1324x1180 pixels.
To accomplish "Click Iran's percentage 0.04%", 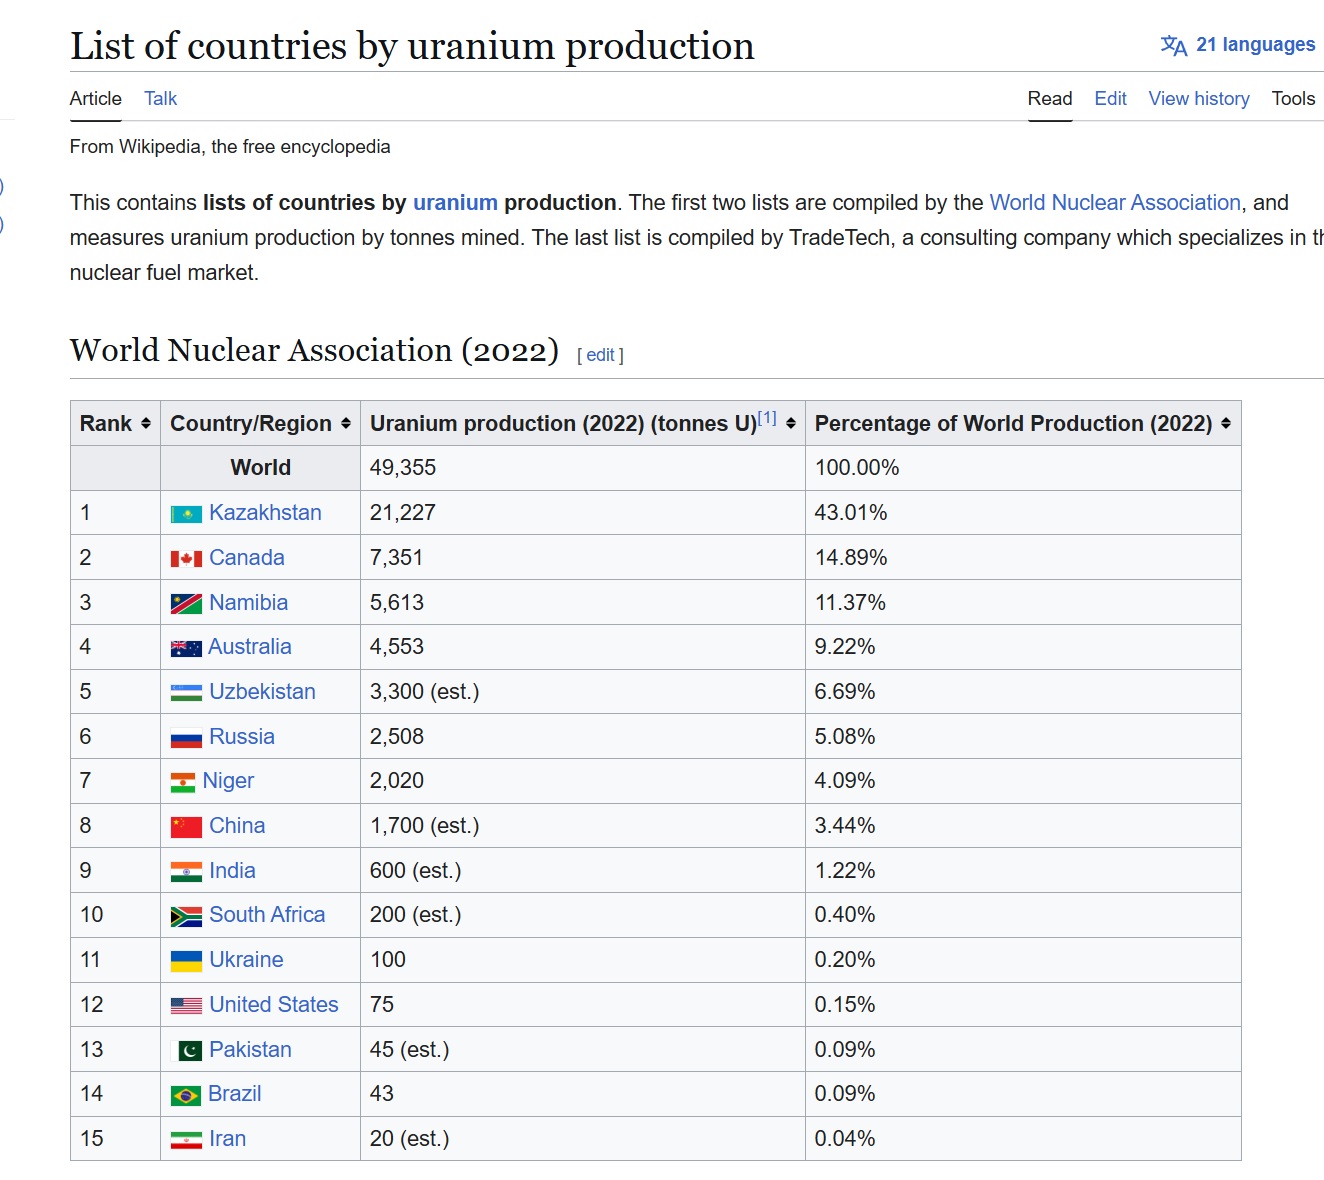I will click(x=845, y=1139).
